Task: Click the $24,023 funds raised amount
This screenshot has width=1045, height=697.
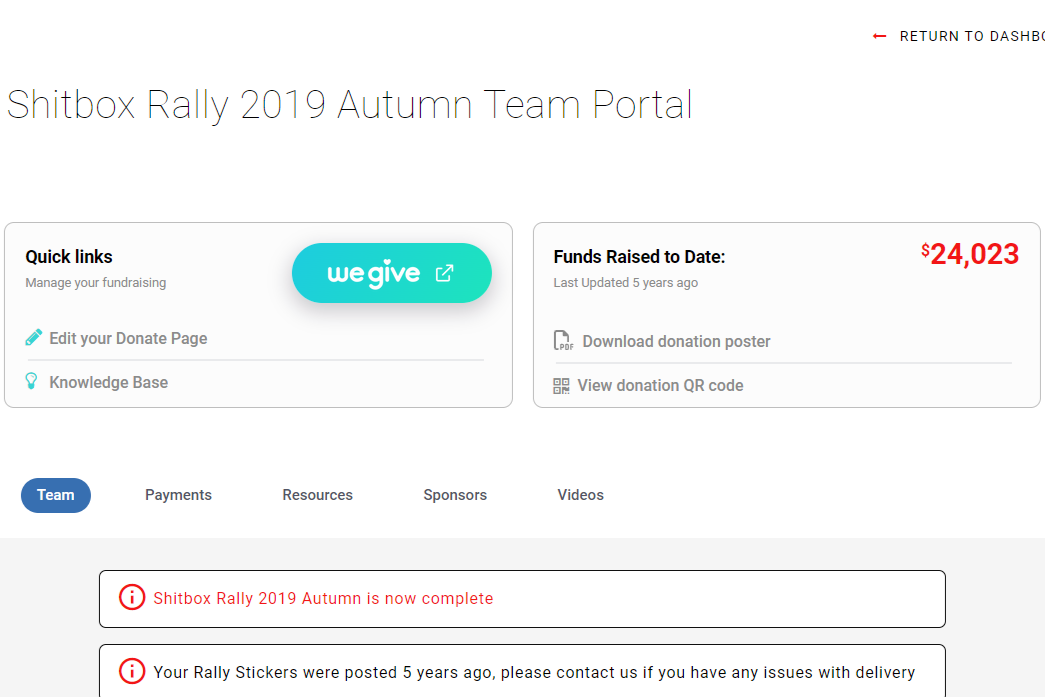Action: tap(971, 255)
